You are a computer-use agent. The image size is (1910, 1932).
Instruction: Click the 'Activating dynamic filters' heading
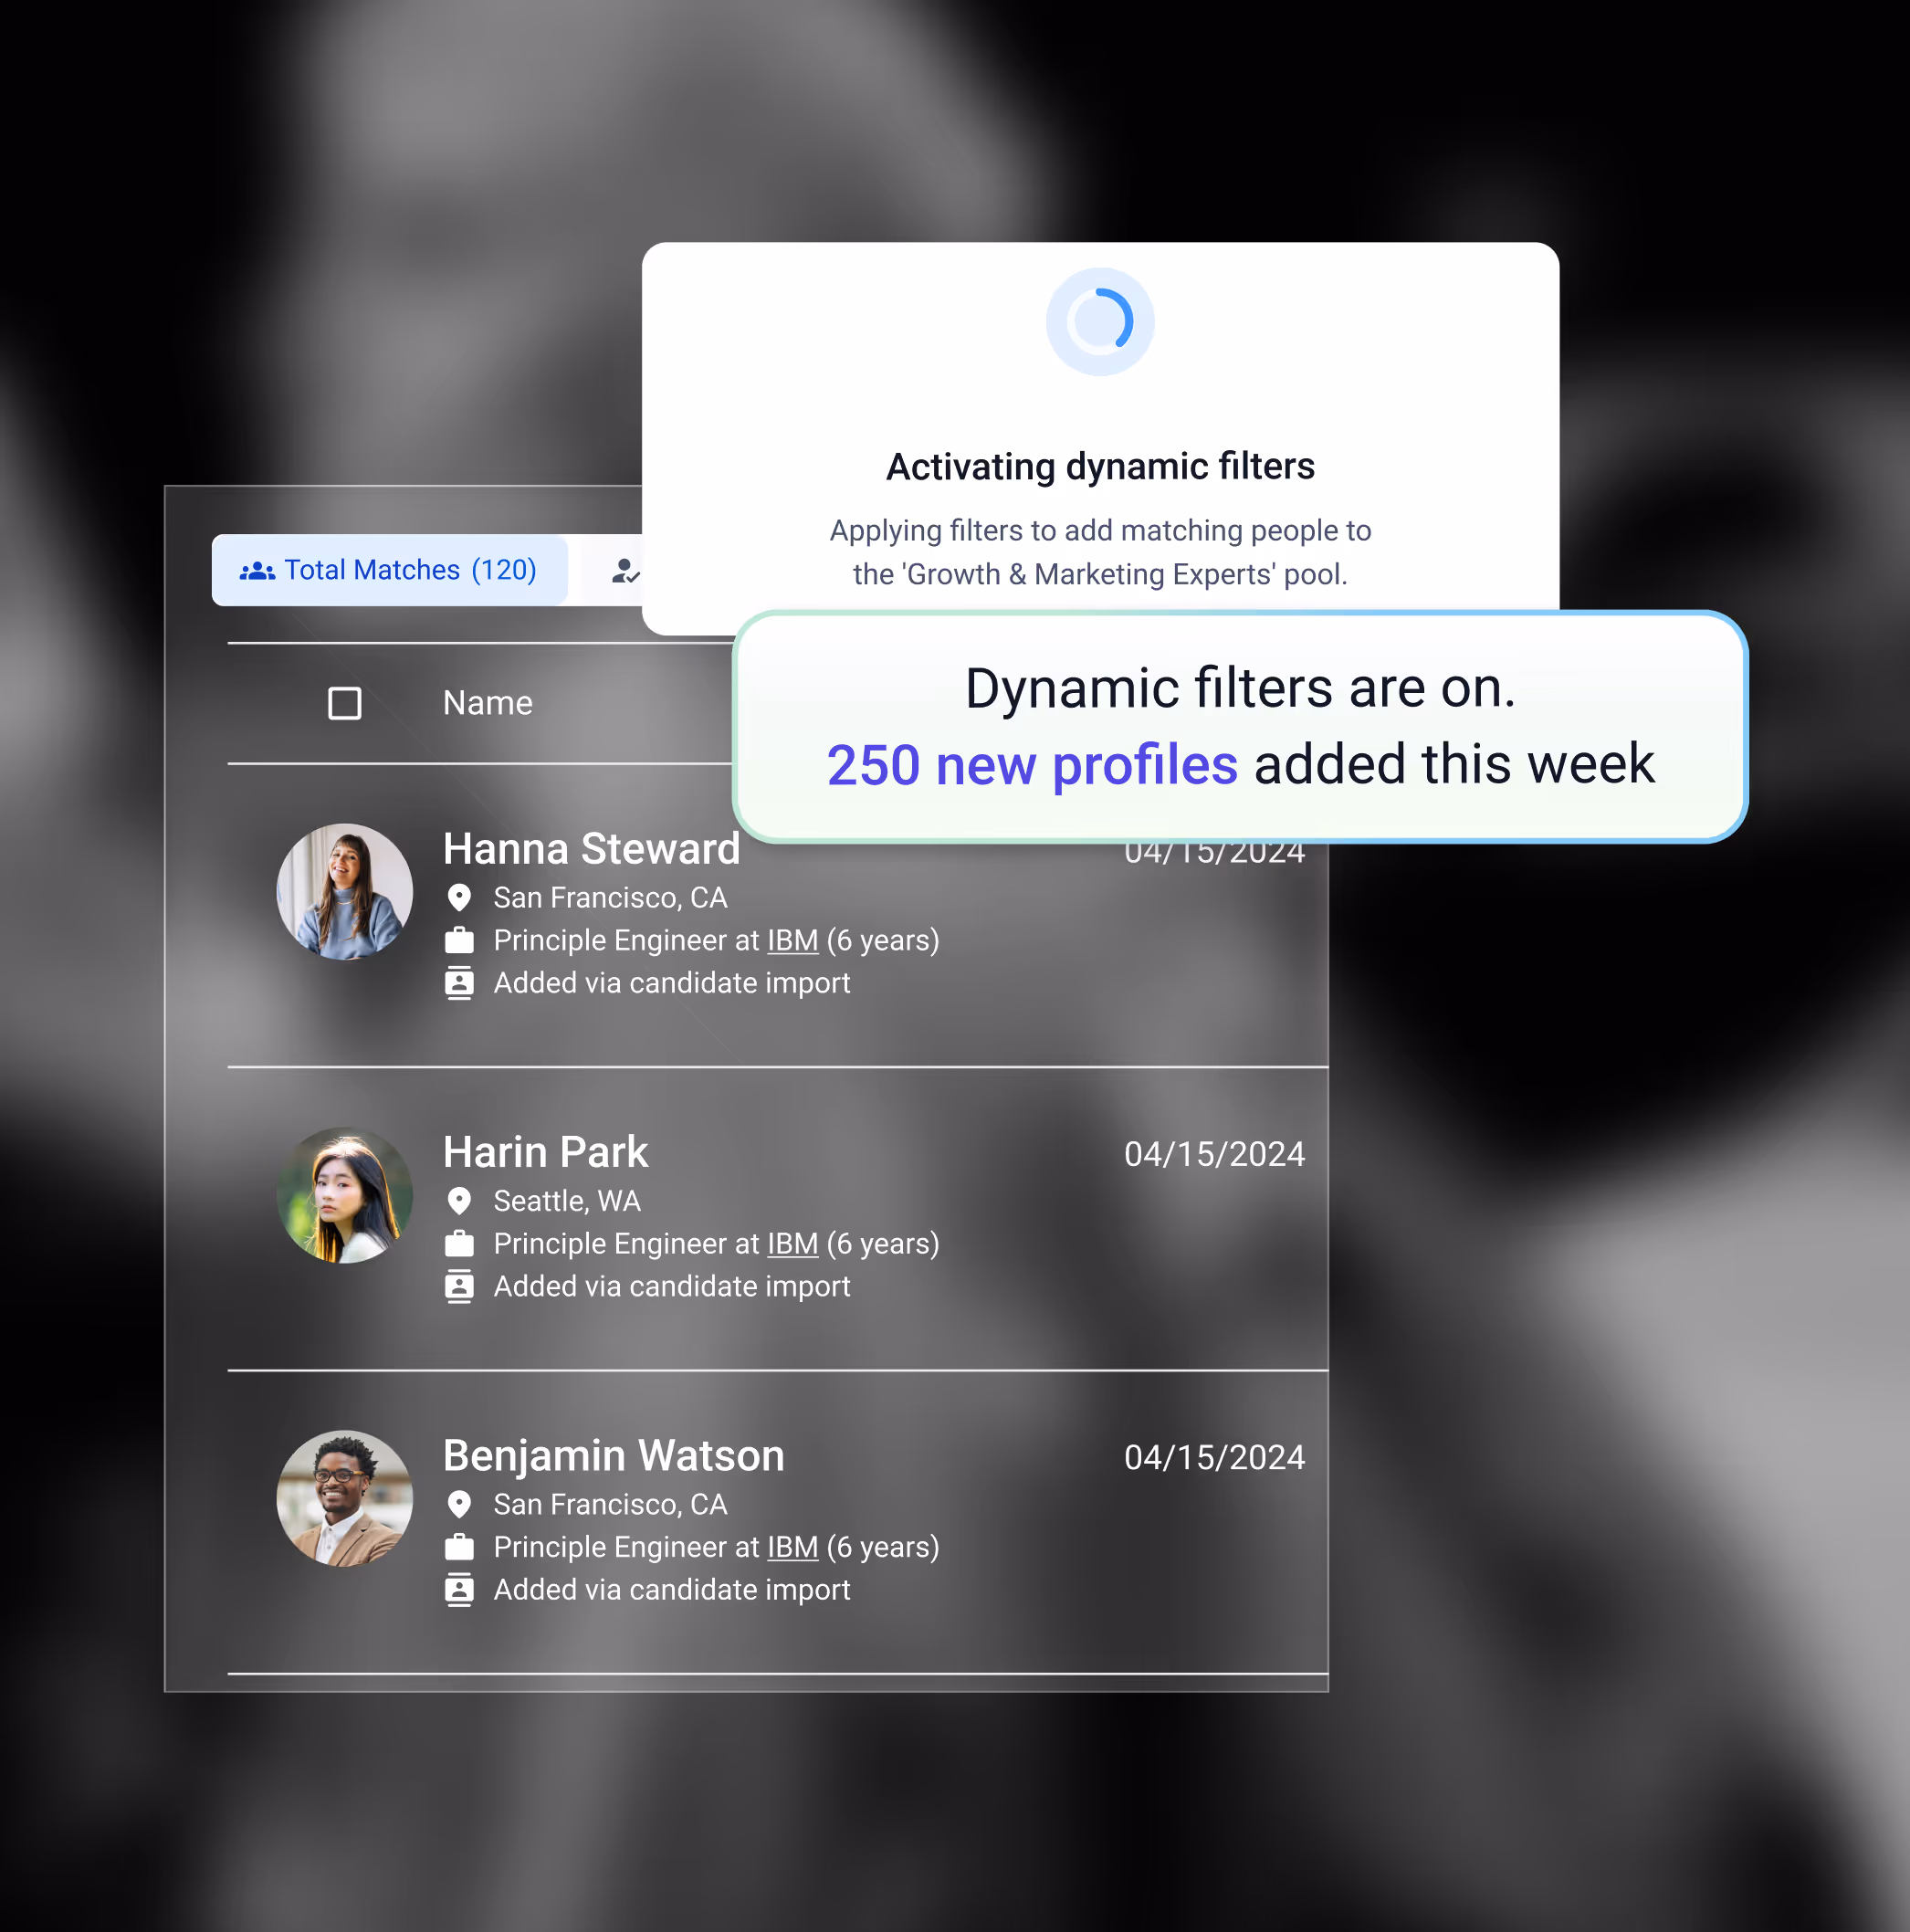click(1100, 467)
